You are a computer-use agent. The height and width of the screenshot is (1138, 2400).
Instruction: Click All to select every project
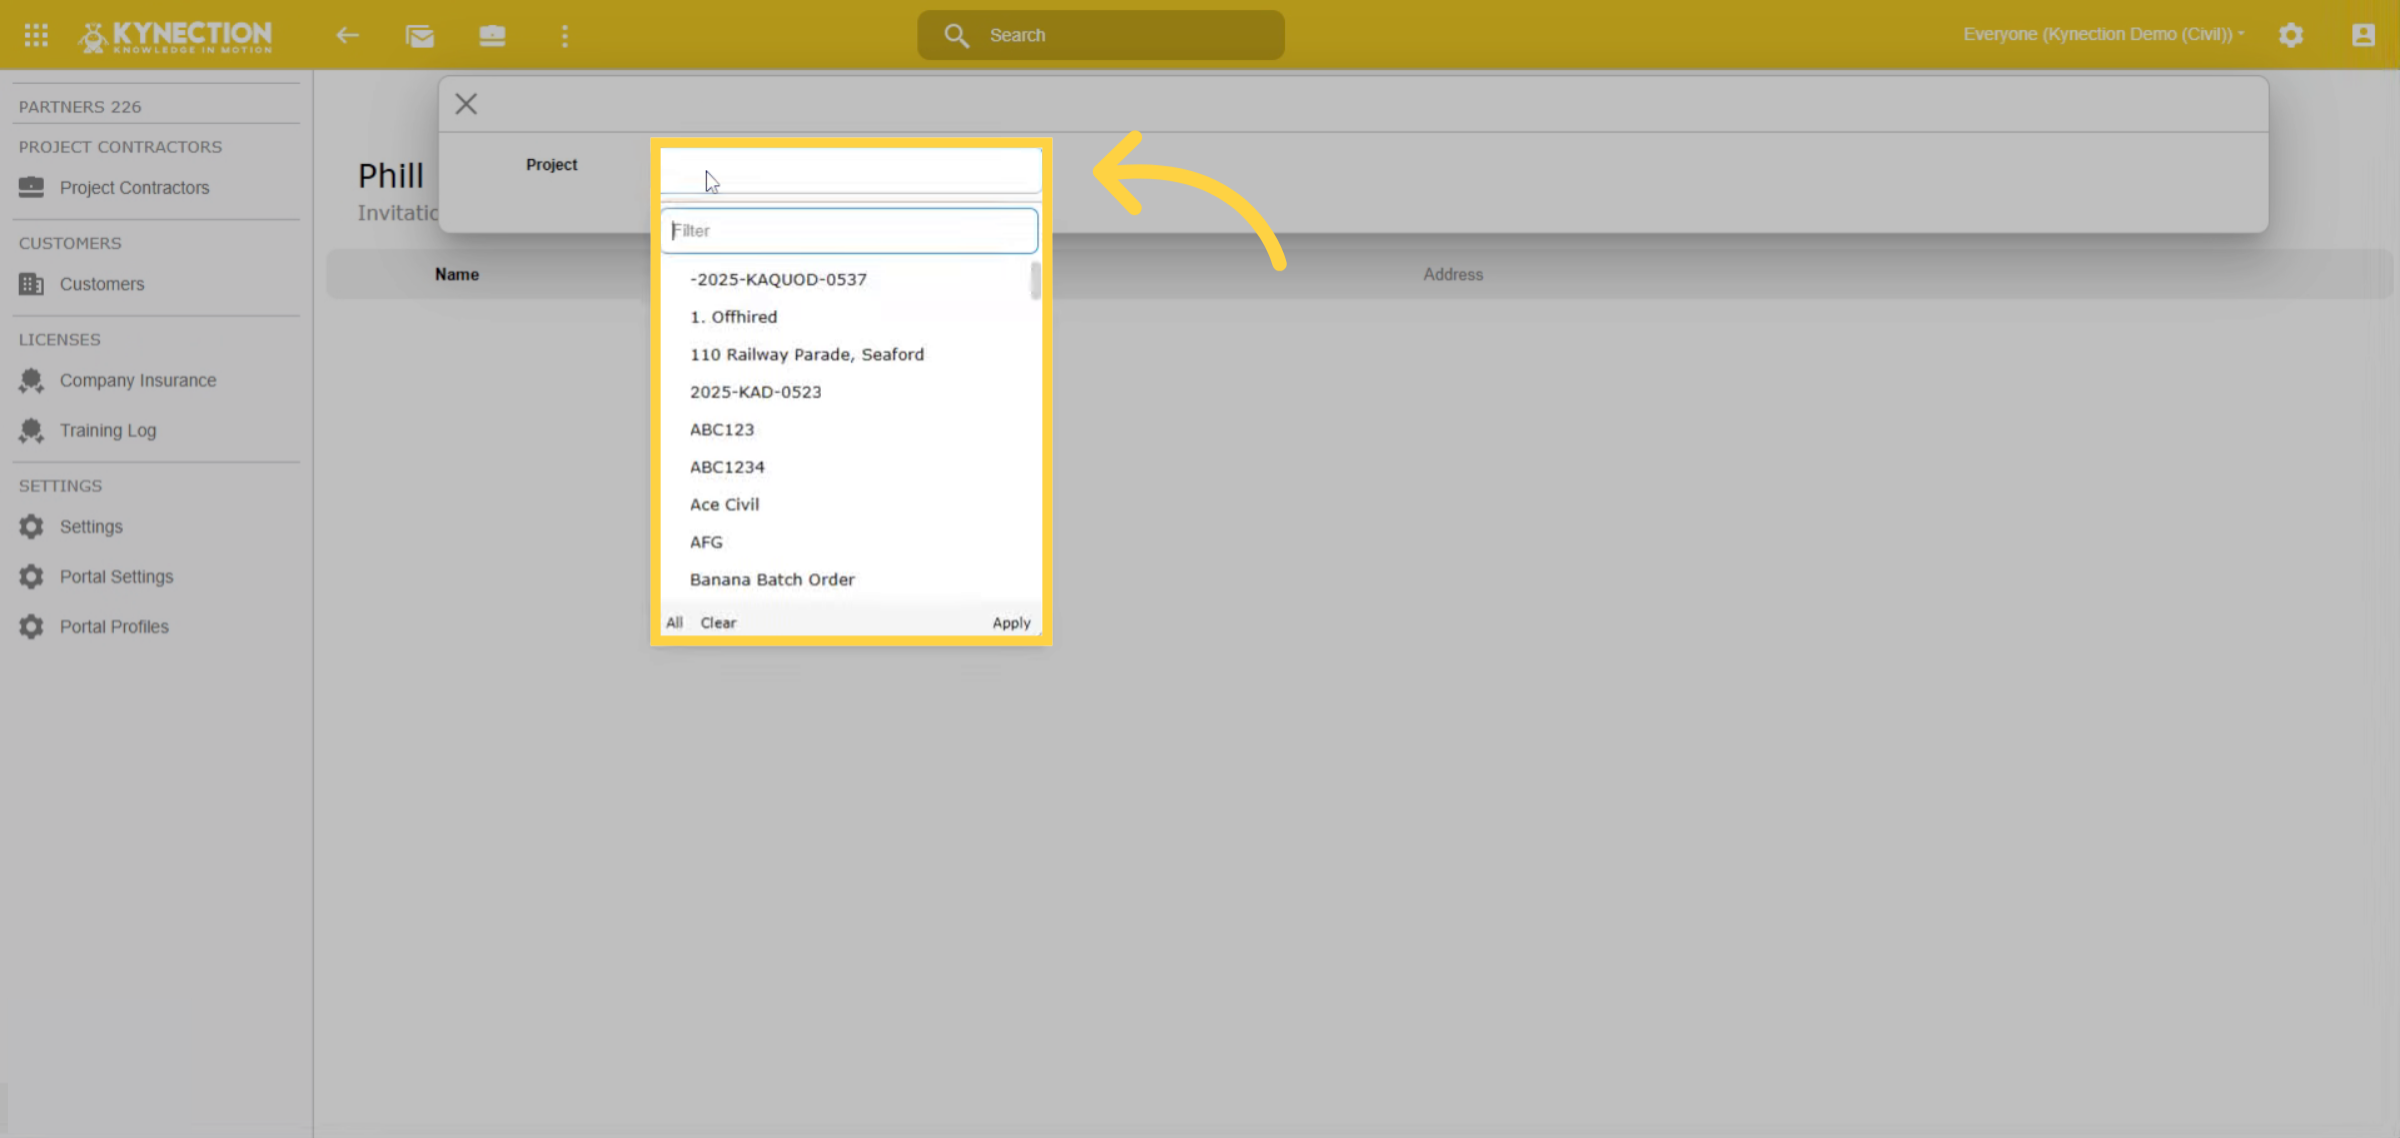click(x=675, y=622)
